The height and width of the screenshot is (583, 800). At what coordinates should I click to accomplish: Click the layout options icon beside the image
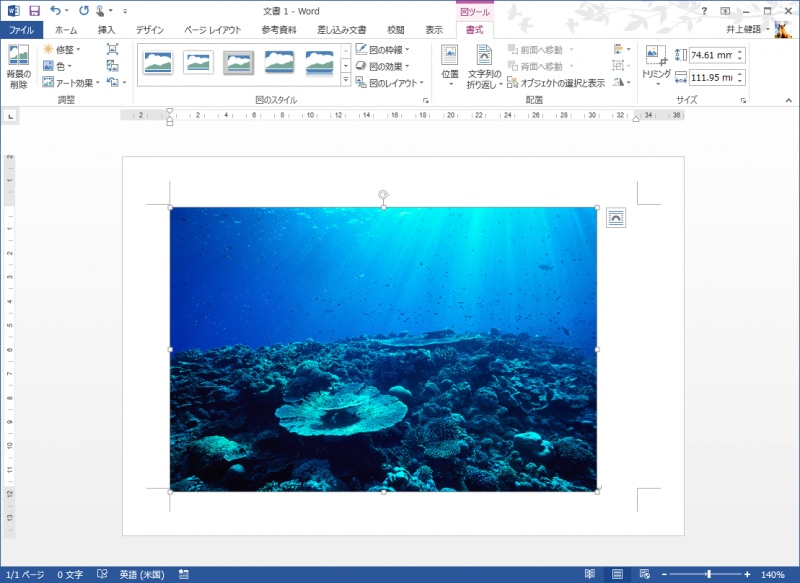pyautogui.click(x=616, y=218)
